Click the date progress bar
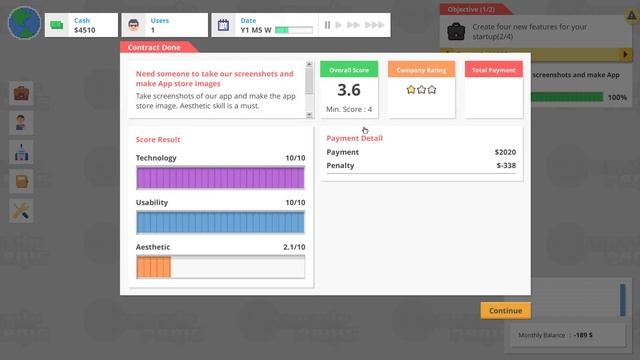Viewport: 640px width, 360px height. click(x=294, y=30)
